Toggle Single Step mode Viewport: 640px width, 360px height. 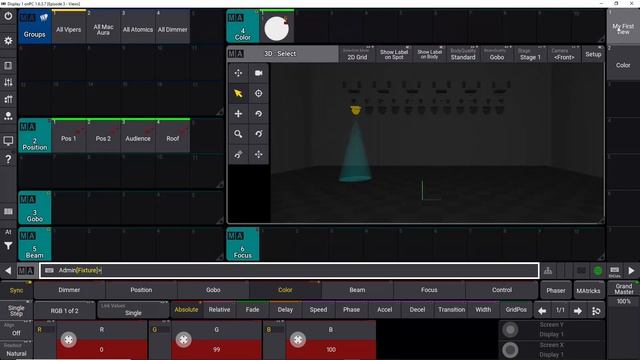16,311
